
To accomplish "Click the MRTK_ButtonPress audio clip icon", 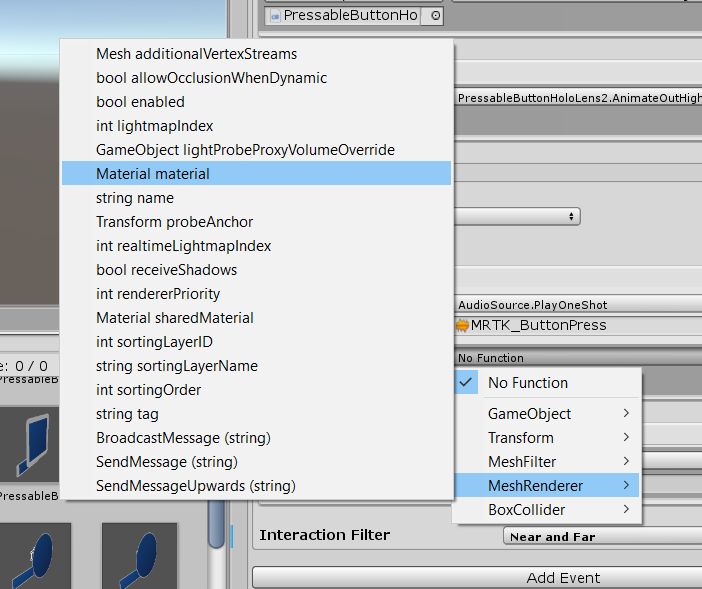I will [x=462, y=325].
